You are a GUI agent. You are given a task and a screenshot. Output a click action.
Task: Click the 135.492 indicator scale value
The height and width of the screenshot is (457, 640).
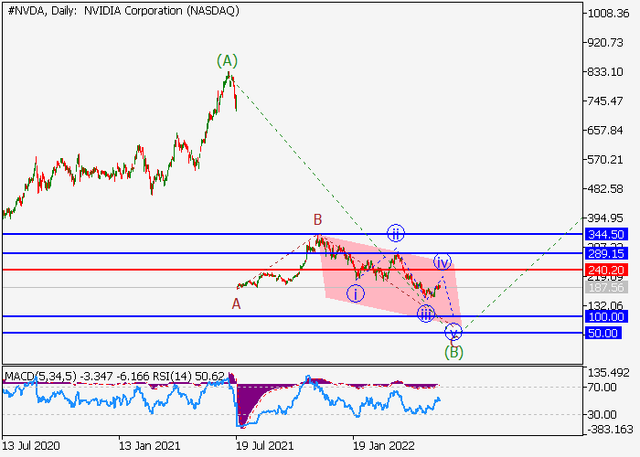point(609,373)
